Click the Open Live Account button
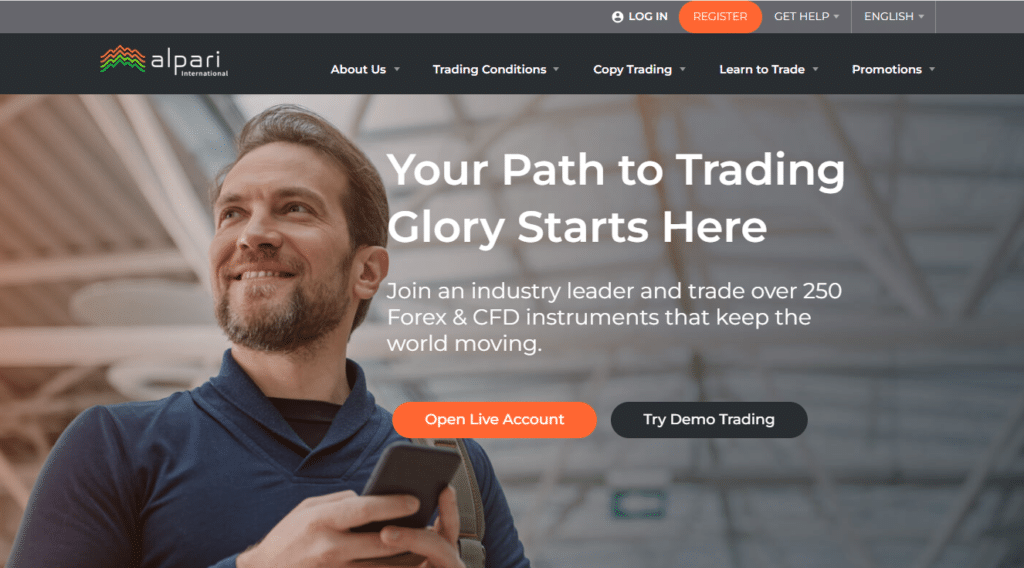The width and height of the screenshot is (1024, 568). pyautogui.click(x=494, y=420)
